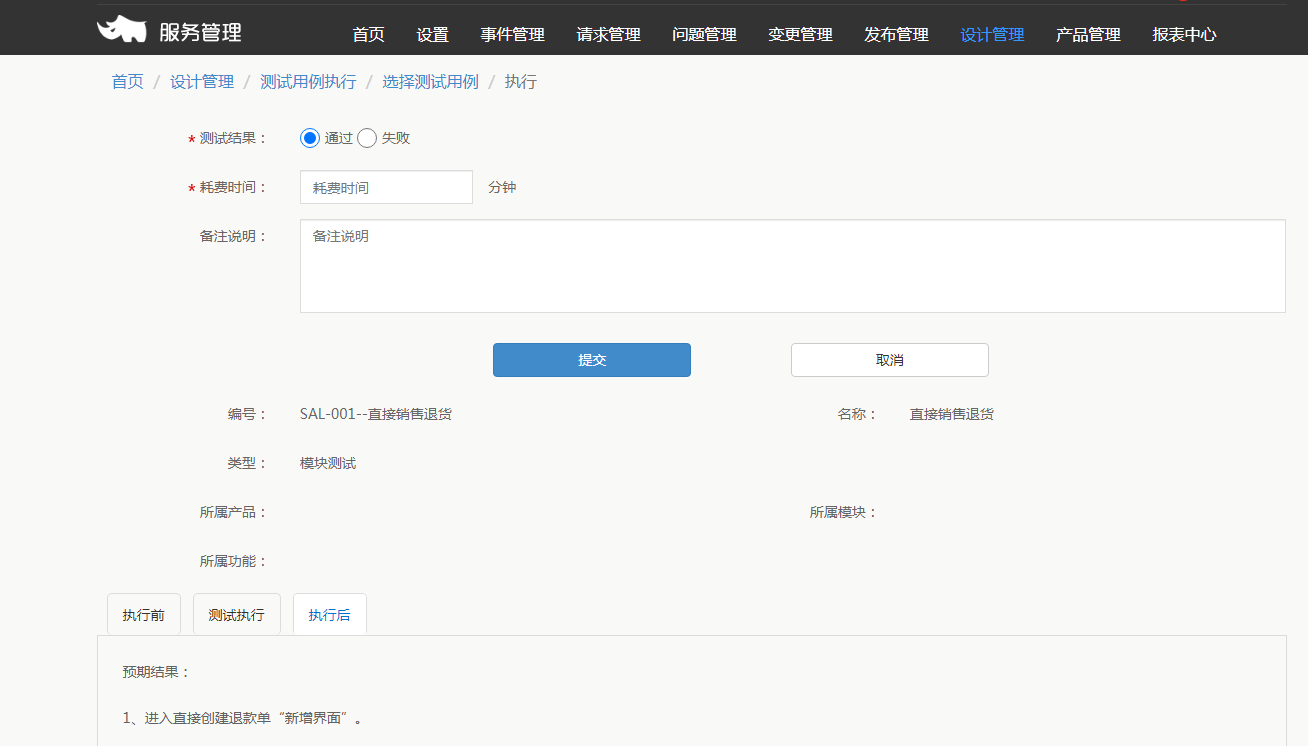Image resolution: width=1308 pixels, height=746 pixels.
Task: Open 问题管理 menu item
Action: 704,34
